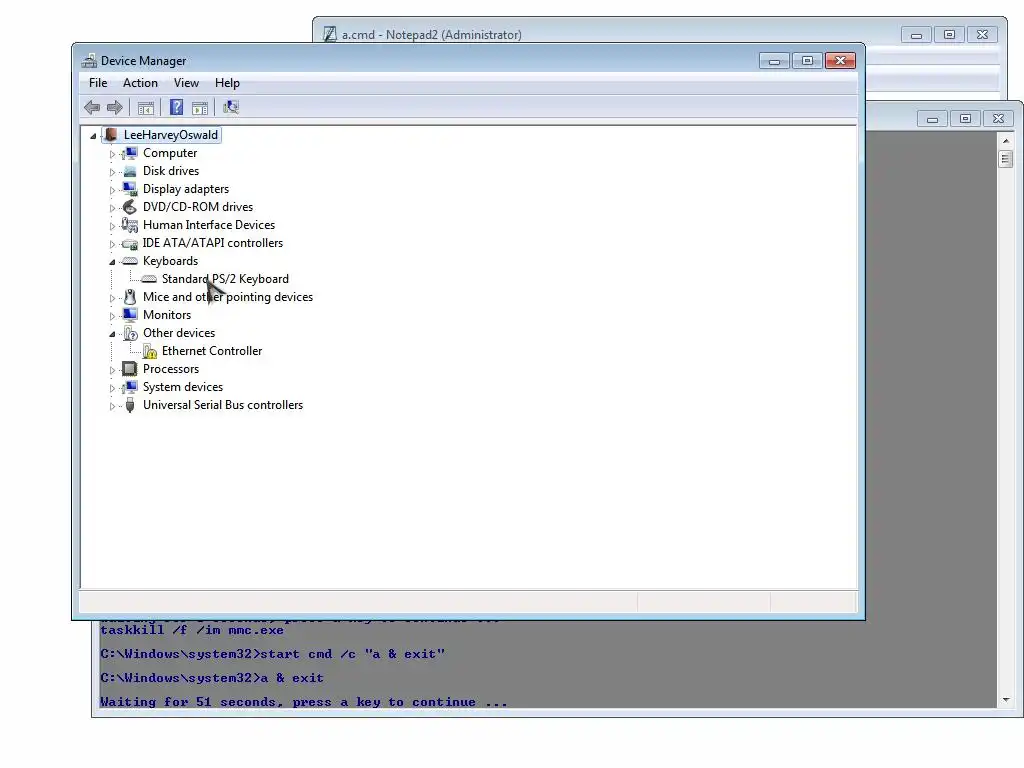The image size is (1024, 768).
Task: Collapse the LeeHarveyOswald root node
Action: click(93, 136)
